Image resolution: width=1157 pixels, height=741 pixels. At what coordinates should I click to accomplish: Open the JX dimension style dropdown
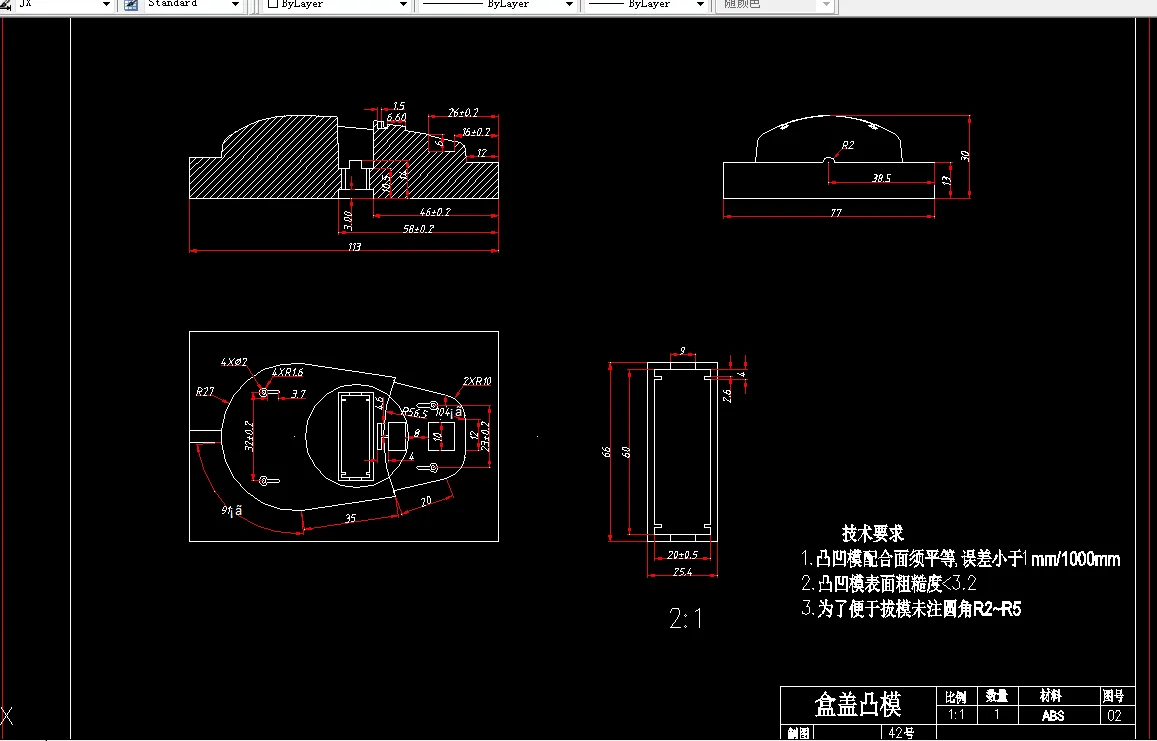[106, 4]
